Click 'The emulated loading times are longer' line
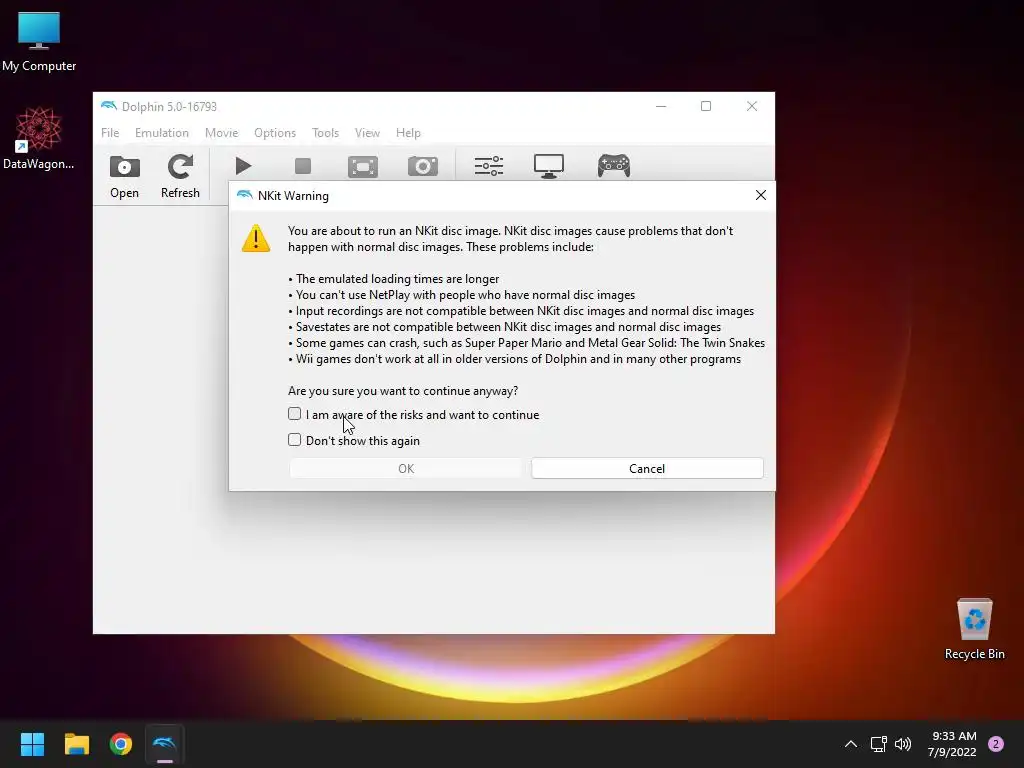The height and width of the screenshot is (768, 1024). pos(394,279)
